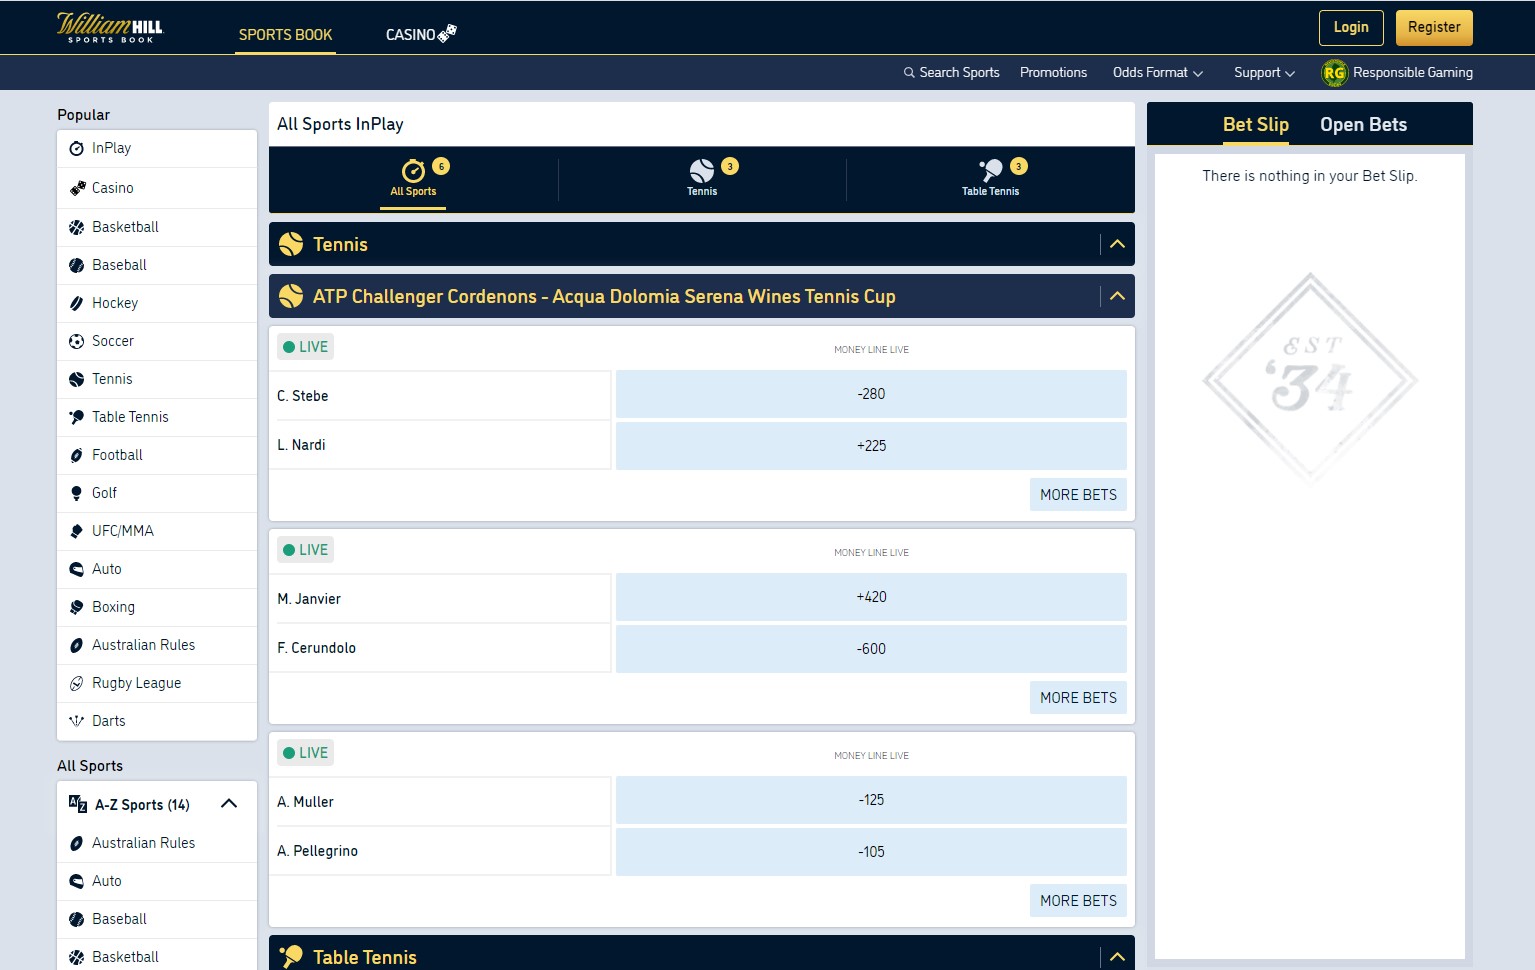Click the Rugby League ball icon
The height and width of the screenshot is (970, 1535).
tap(76, 683)
